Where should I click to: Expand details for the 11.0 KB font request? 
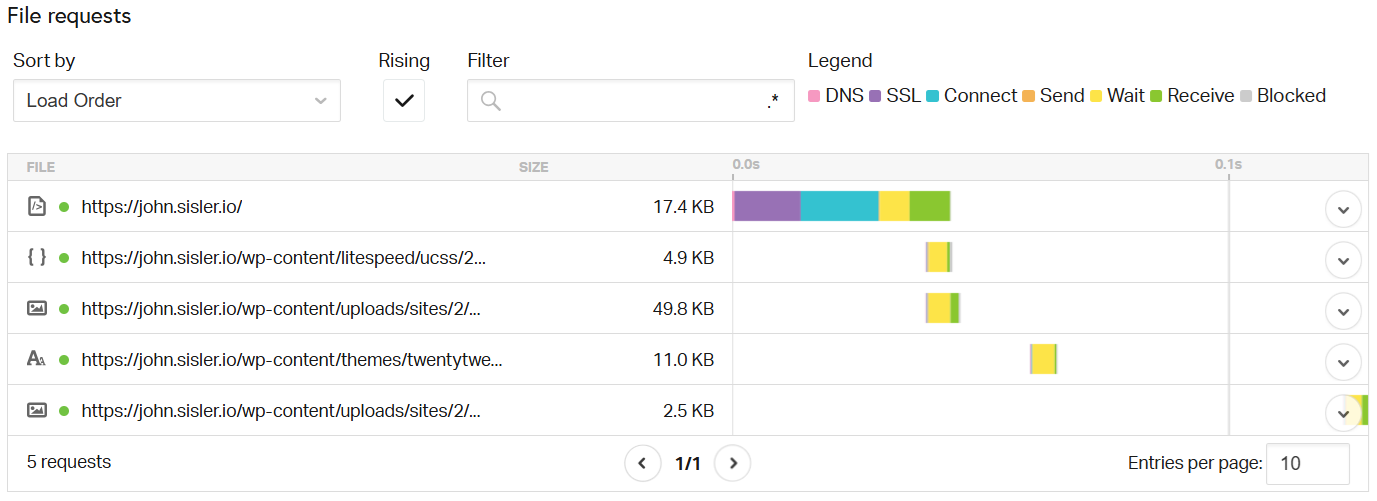pyautogui.click(x=1343, y=363)
